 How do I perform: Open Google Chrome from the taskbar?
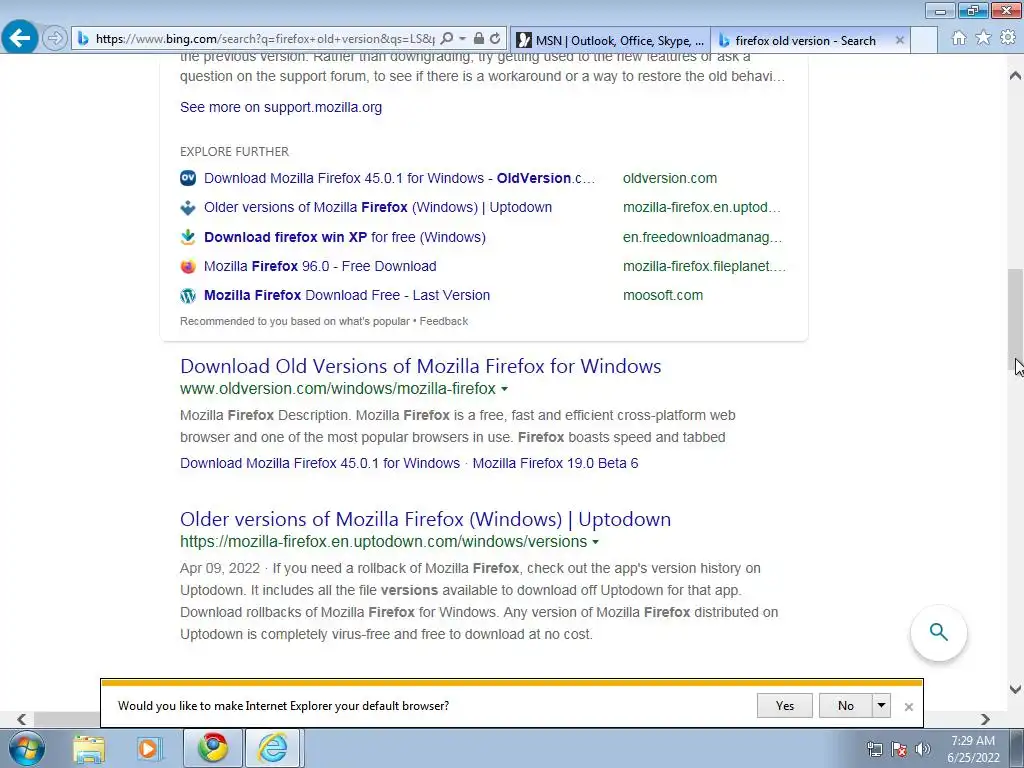[213, 748]
